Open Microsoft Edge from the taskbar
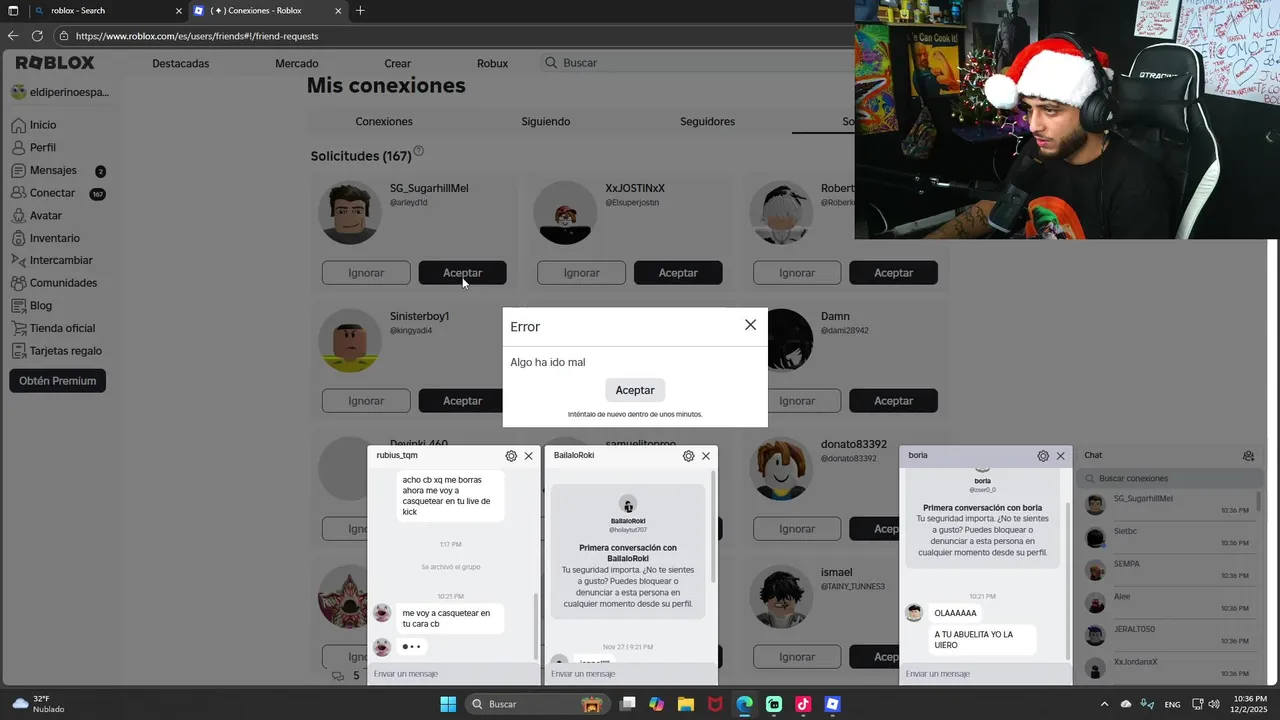This screenshot has width=1280, height=720. 744,704
